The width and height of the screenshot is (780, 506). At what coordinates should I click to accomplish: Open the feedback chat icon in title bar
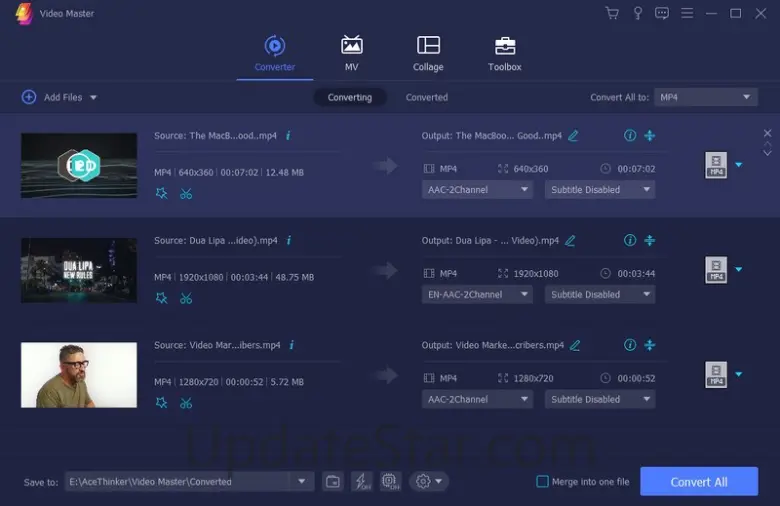coord(661,14)
